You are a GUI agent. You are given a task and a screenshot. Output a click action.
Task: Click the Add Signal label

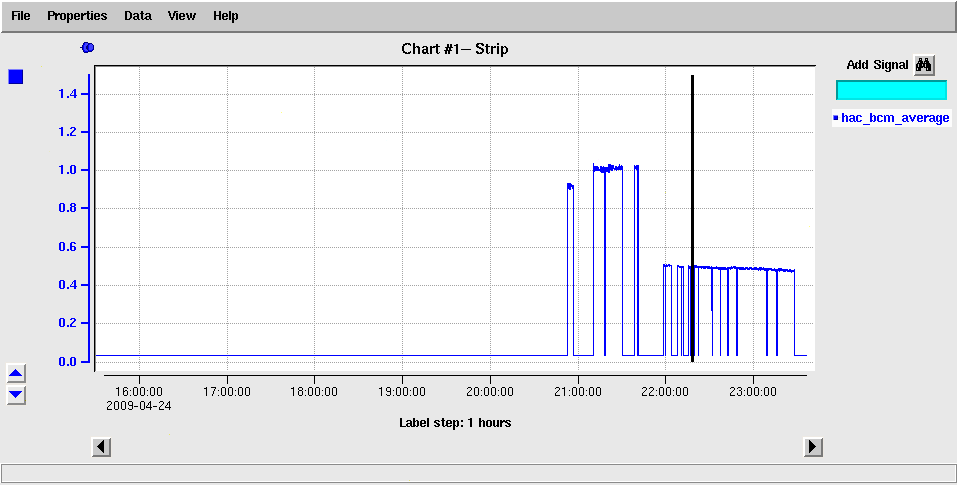[877, 65]
